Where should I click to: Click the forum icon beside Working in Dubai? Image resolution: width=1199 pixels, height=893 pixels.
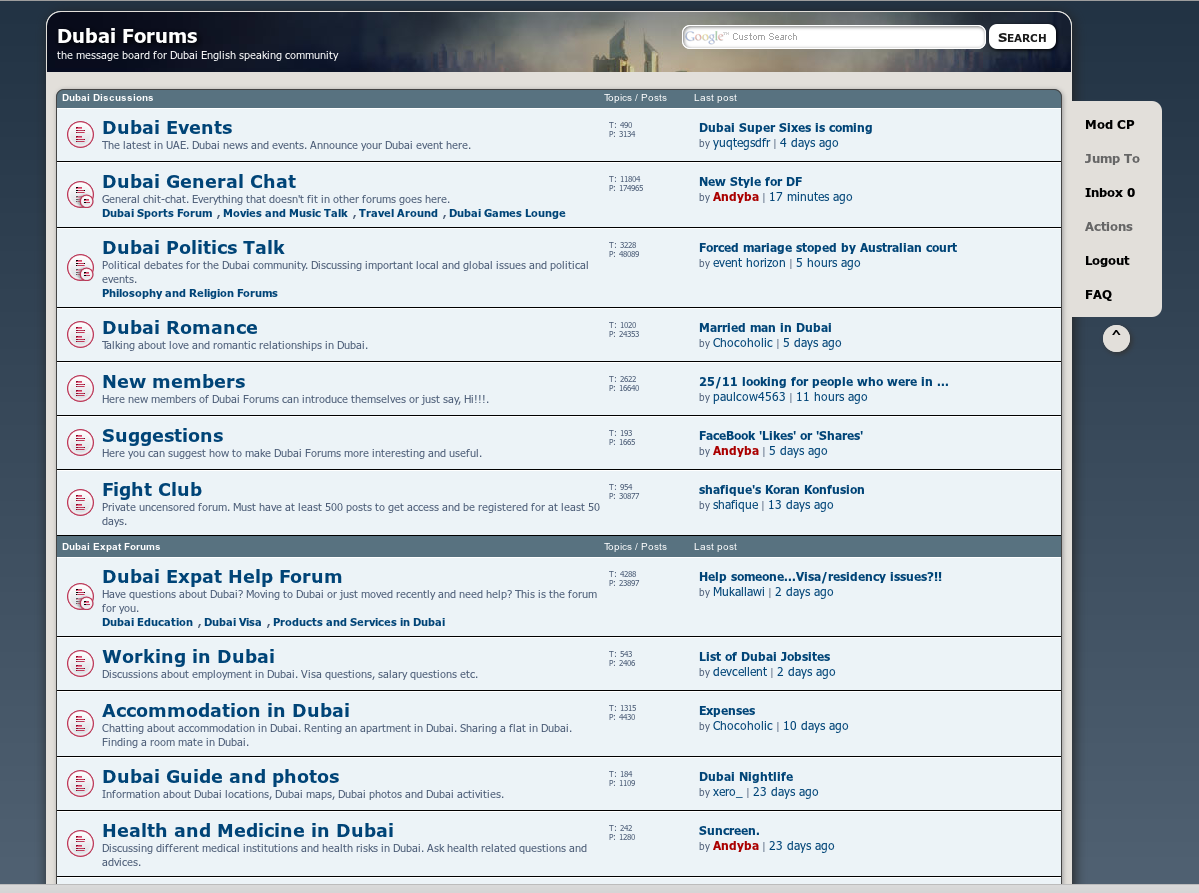80,663
